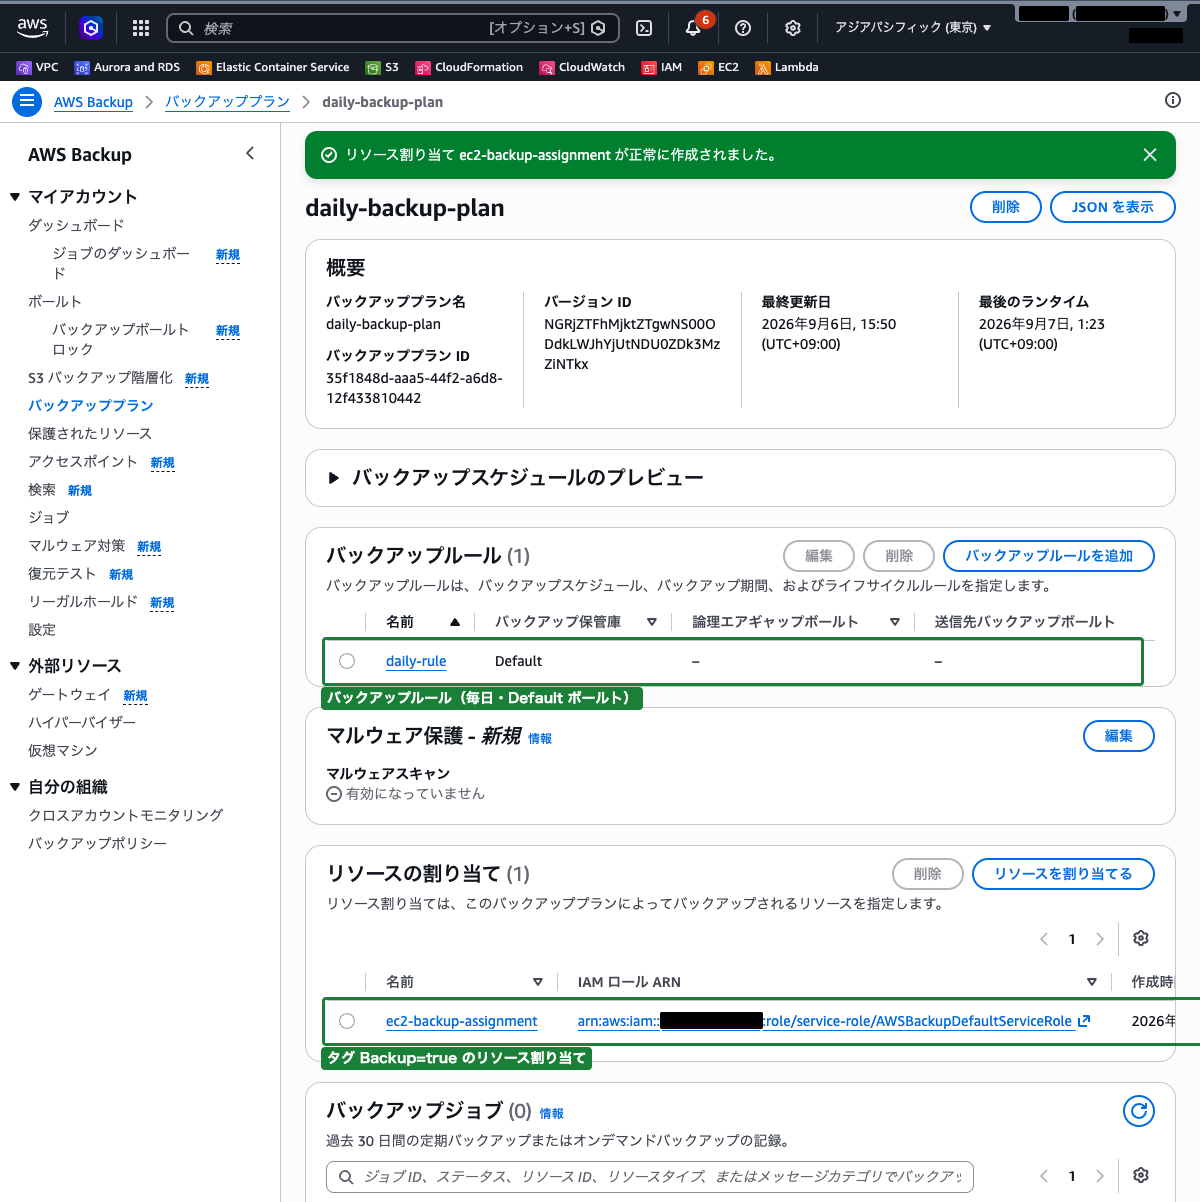Open the help question mark icon
The image size is (1200, 1202).
click(x=743, y=28)
